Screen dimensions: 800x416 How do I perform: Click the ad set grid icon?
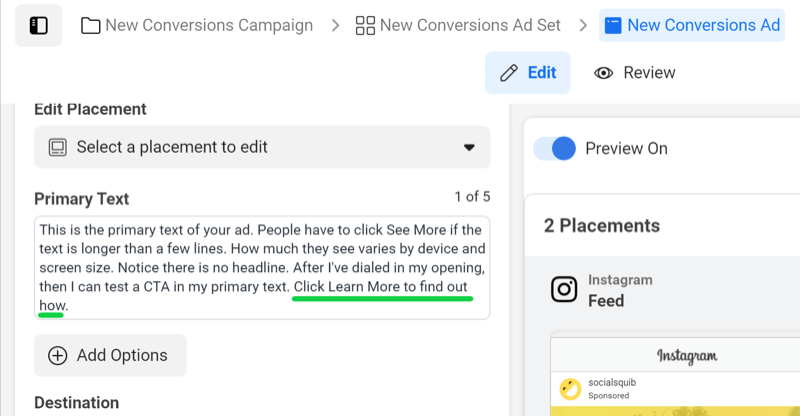(365, 25)
